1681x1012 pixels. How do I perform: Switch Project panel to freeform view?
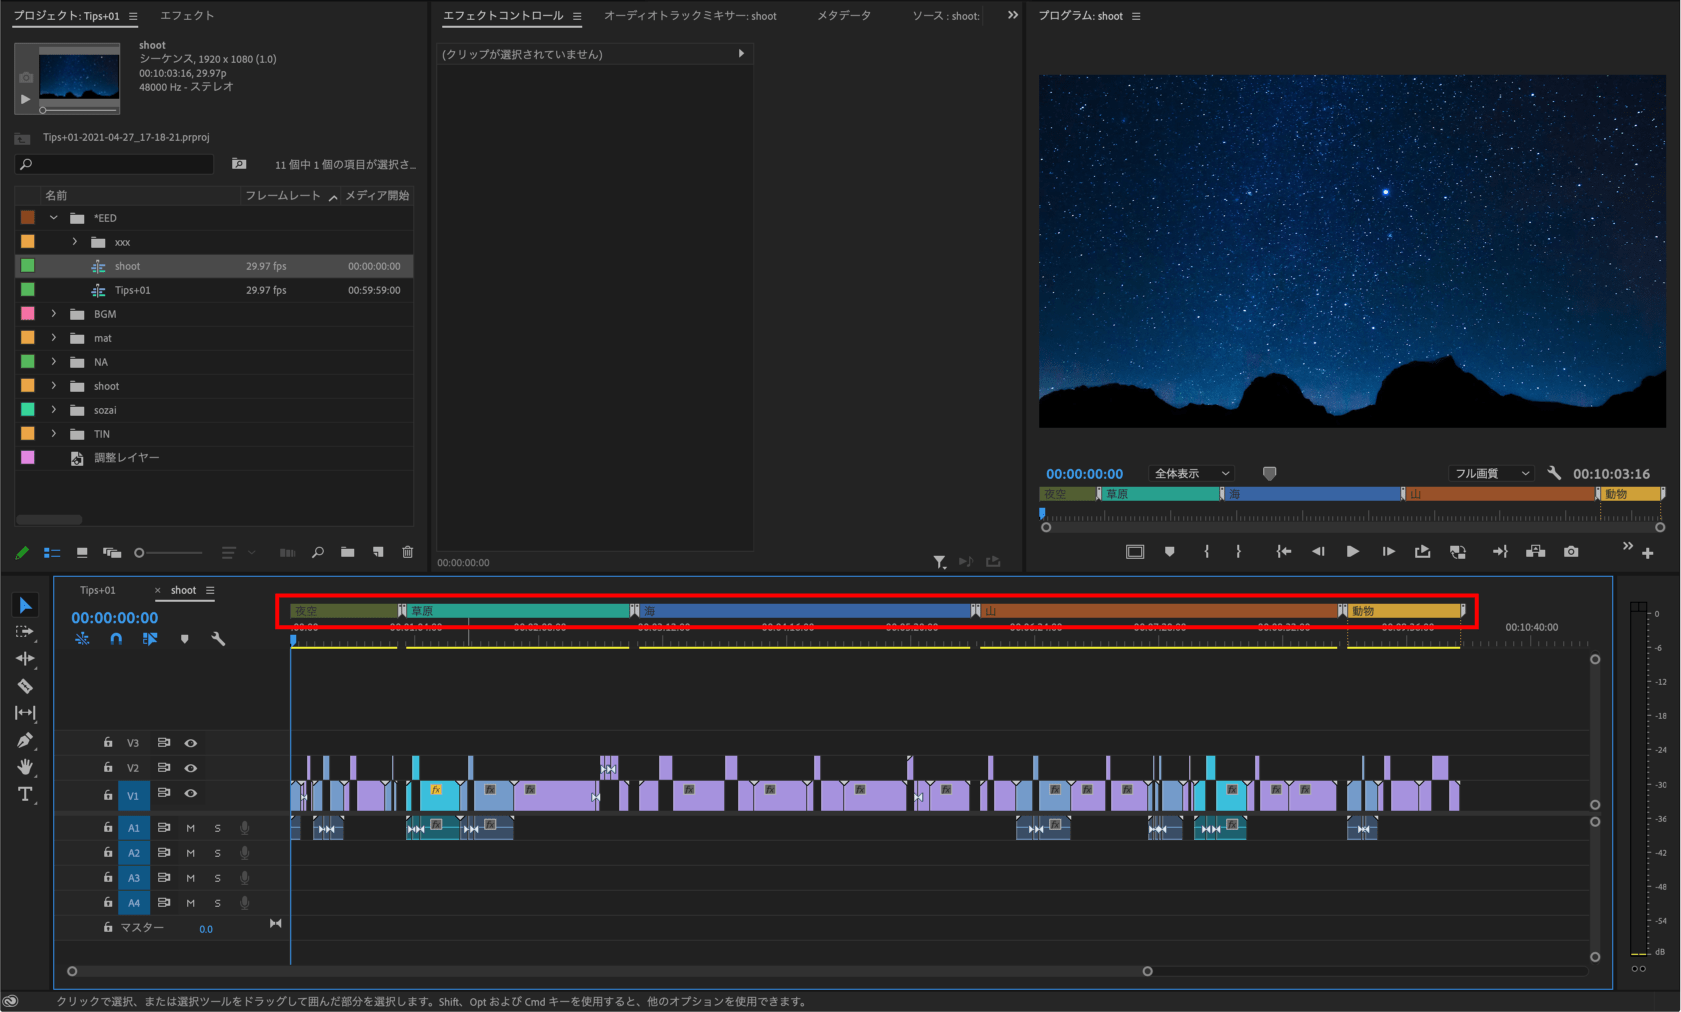(112, 552)
